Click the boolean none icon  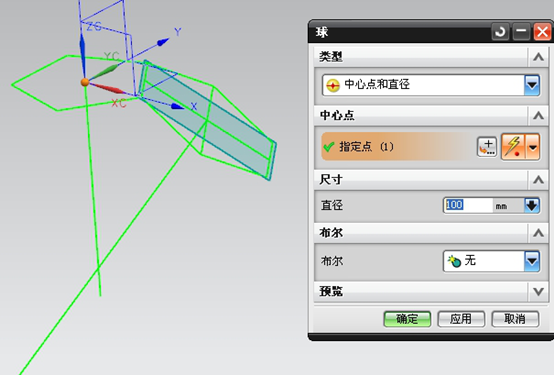click(x=454, y=261)
